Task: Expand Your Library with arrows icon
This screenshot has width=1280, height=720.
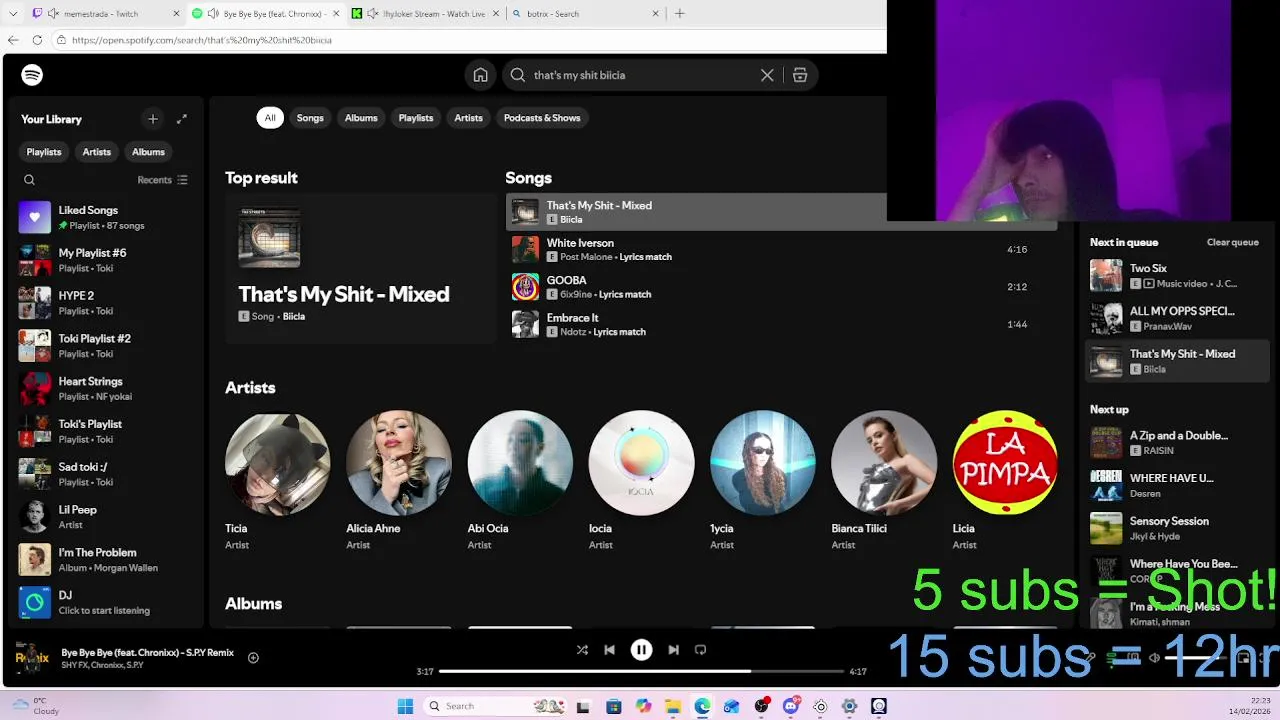Action: point(182,119)
